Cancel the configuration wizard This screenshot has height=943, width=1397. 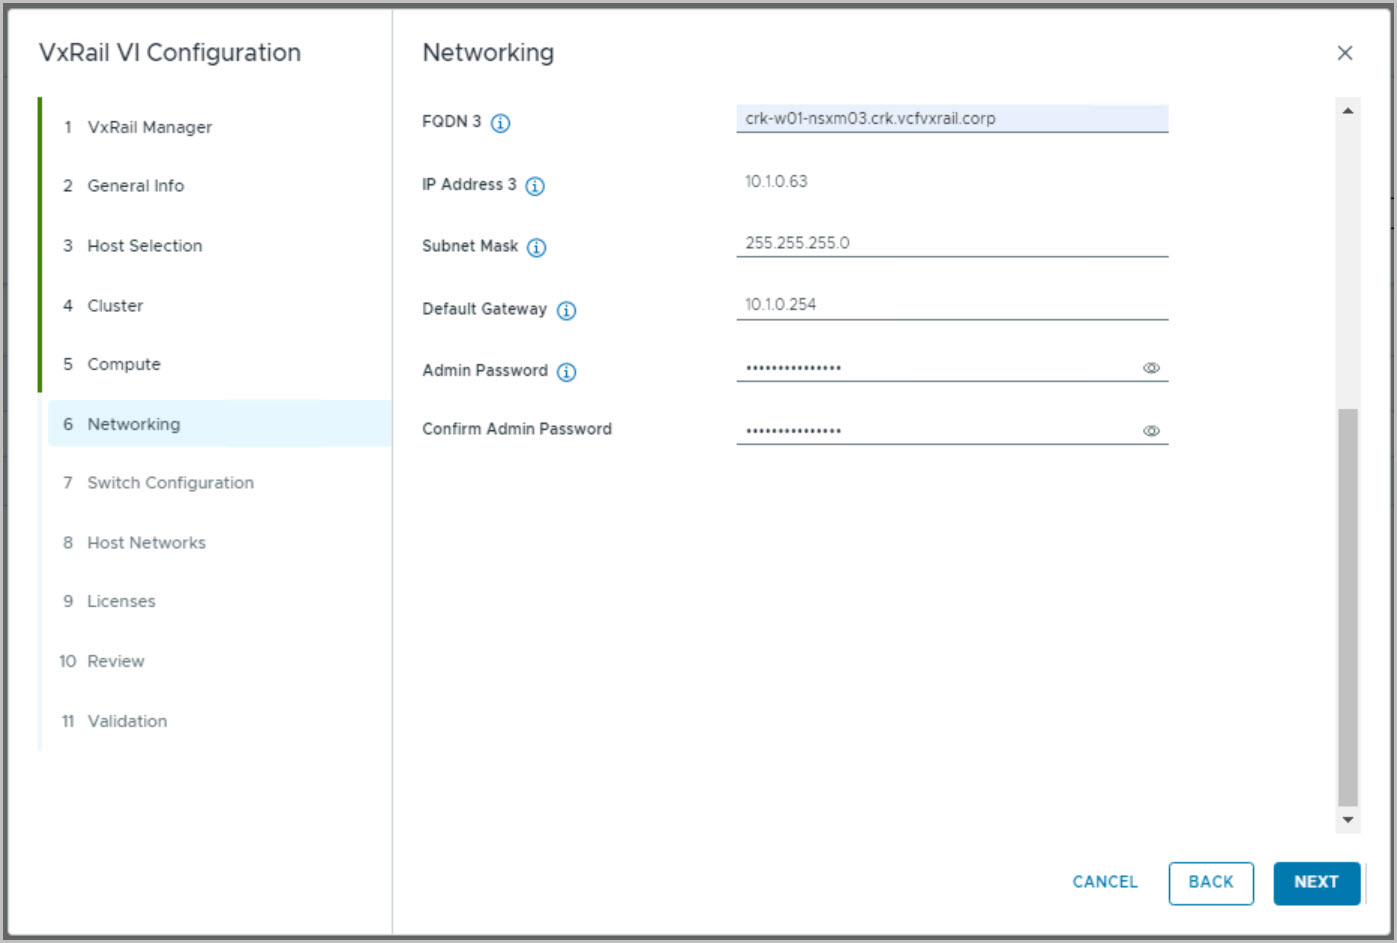point(1104,882)
